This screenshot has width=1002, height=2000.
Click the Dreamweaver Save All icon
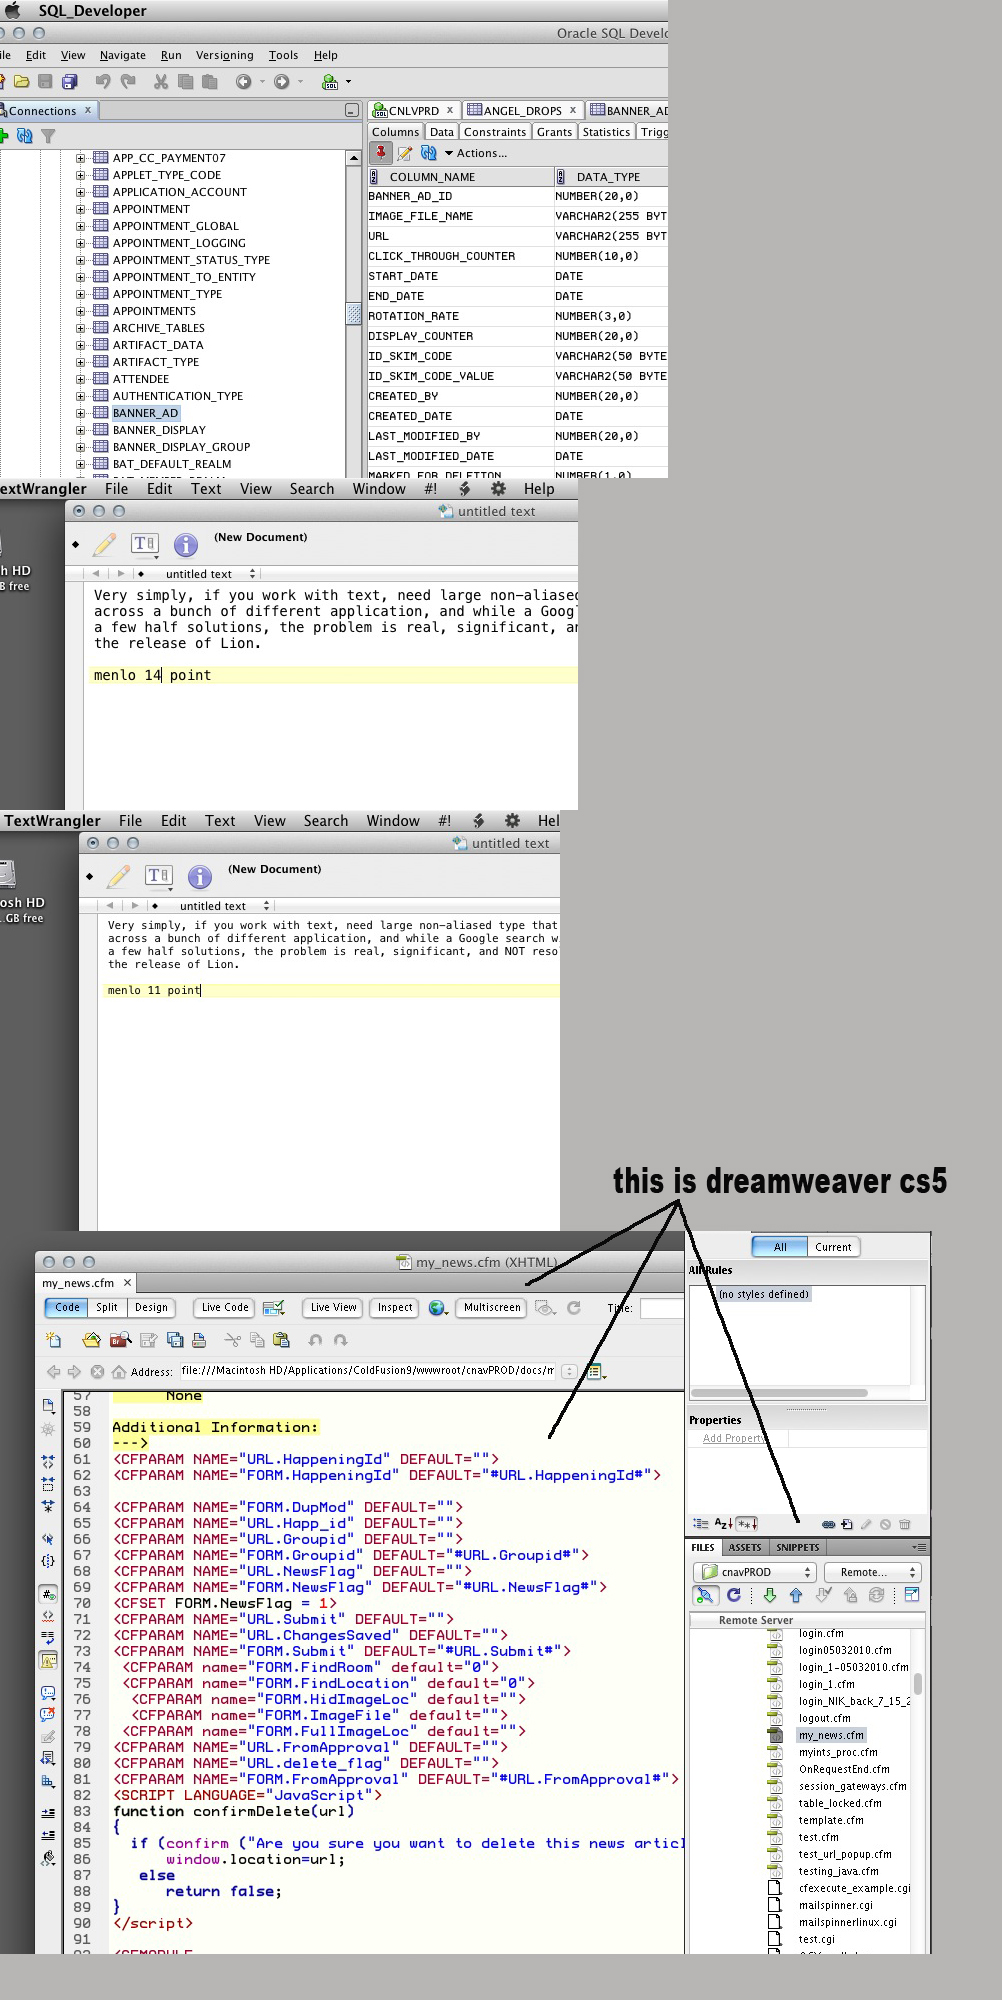coord(175,1340)
